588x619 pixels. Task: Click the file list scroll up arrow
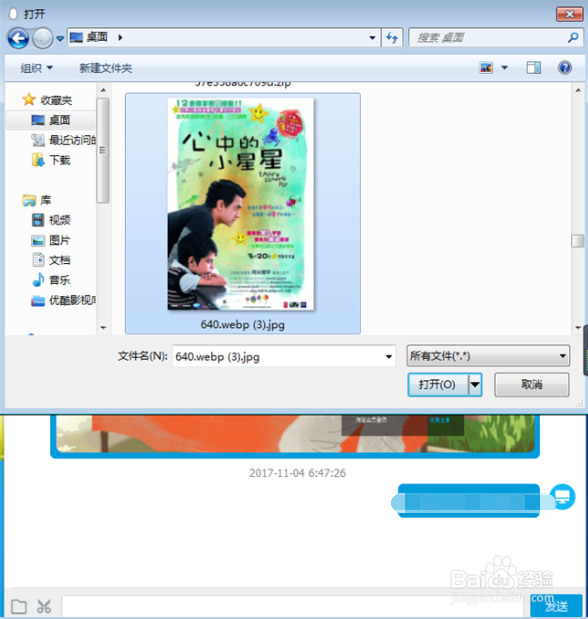click(578, 90)
